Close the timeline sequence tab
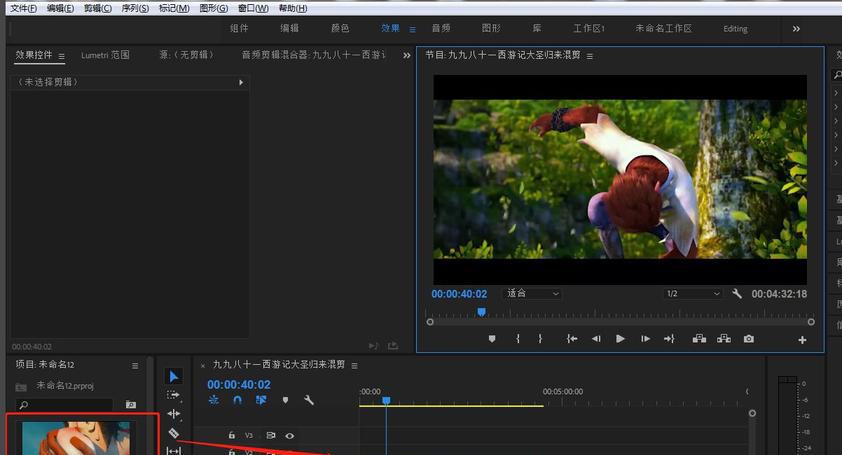The image size is (842, 455). [202, 366]
